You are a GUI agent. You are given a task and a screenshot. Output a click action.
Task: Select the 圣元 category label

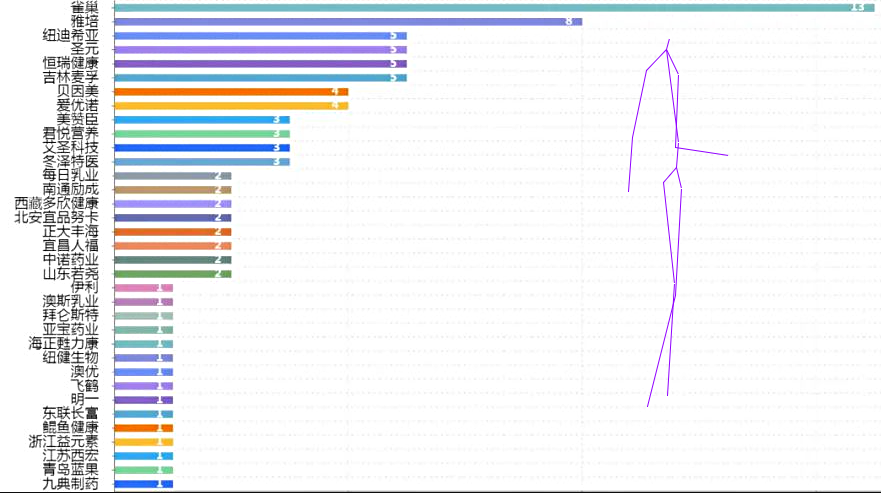coord(84,49)
